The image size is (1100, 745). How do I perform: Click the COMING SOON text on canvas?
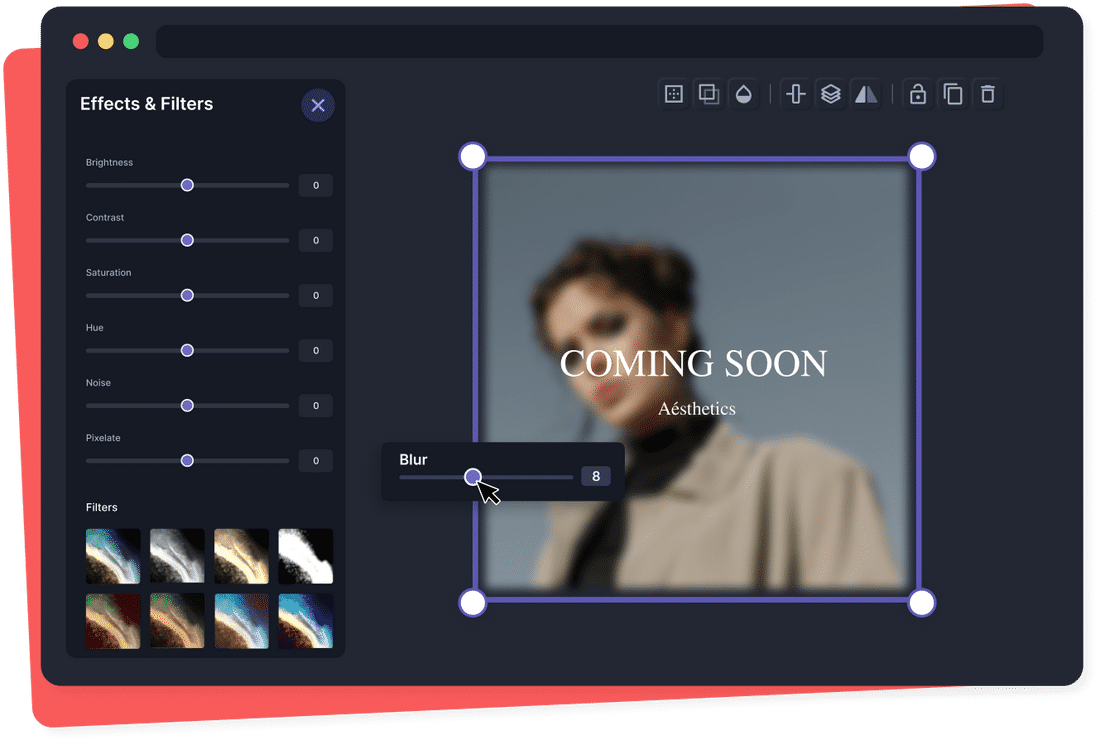point(693,364)
